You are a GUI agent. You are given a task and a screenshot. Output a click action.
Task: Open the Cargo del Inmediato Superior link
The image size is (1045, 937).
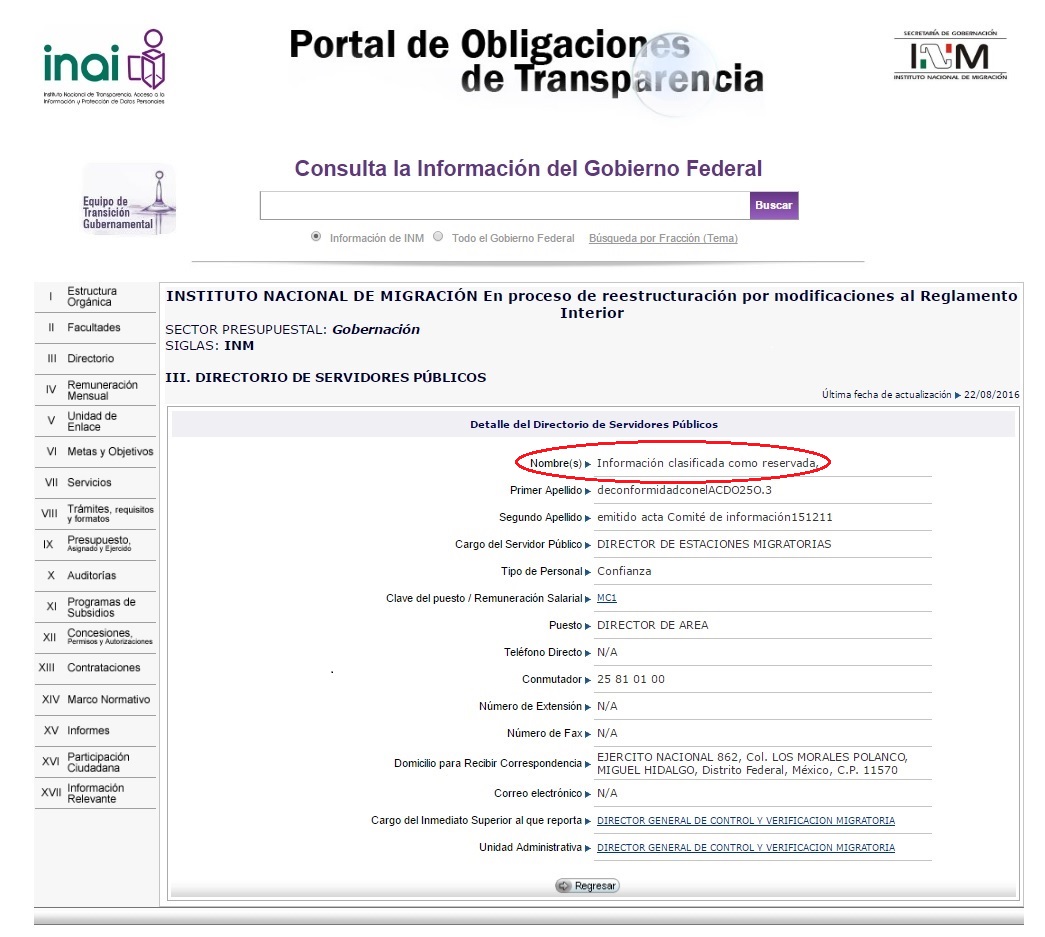pyautogui.click(x=746, y=820)
